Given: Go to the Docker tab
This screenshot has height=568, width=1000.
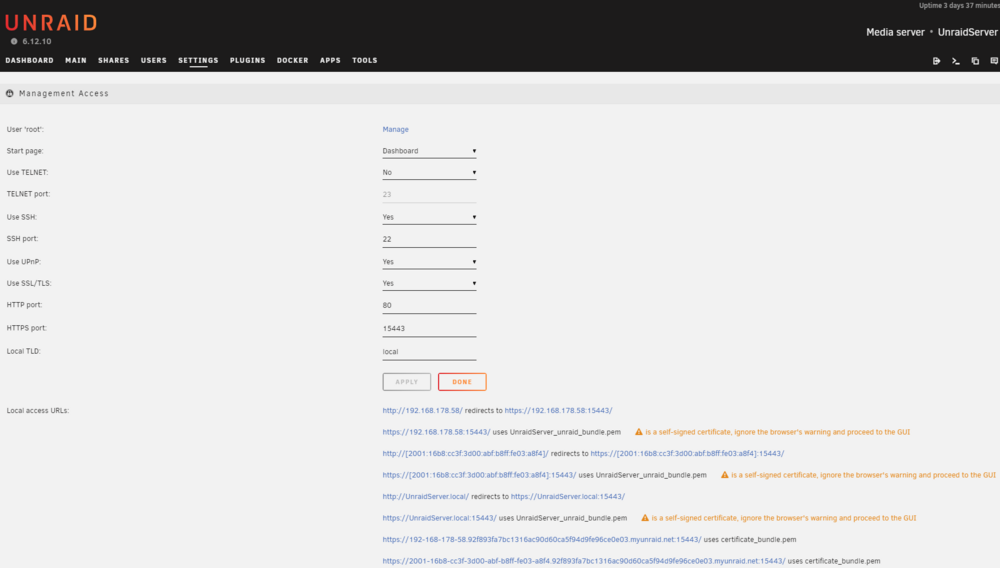Looking at the screenshot, I should 293,61.
